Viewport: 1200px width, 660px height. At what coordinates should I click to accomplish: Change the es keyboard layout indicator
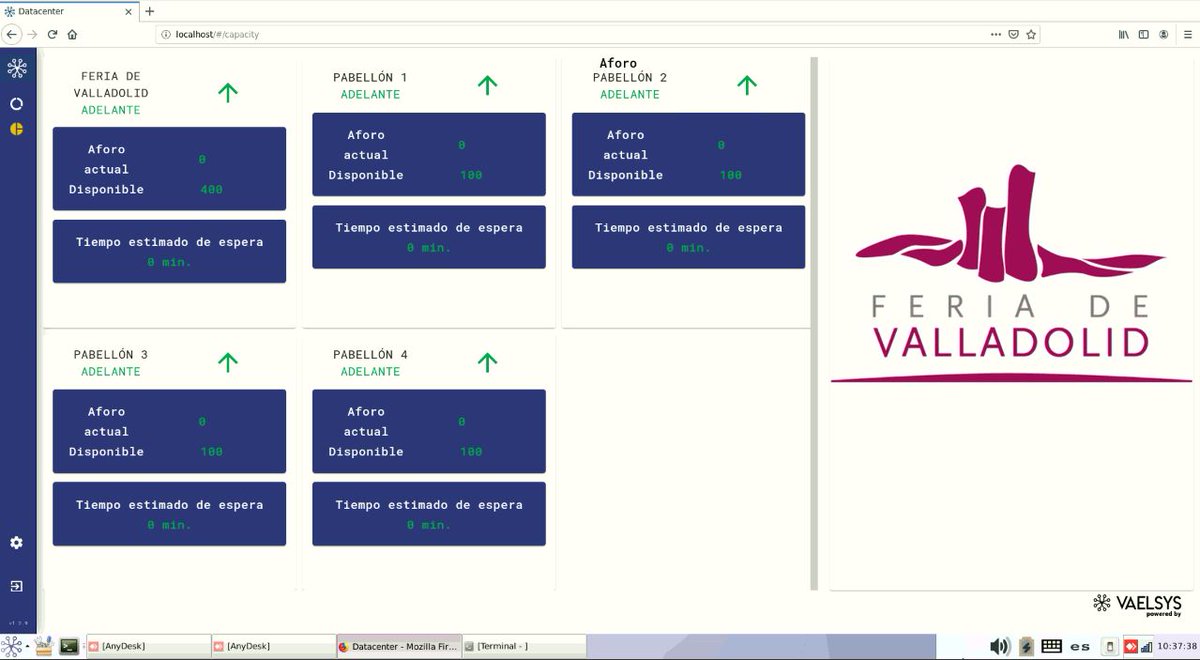(1080, 647)
